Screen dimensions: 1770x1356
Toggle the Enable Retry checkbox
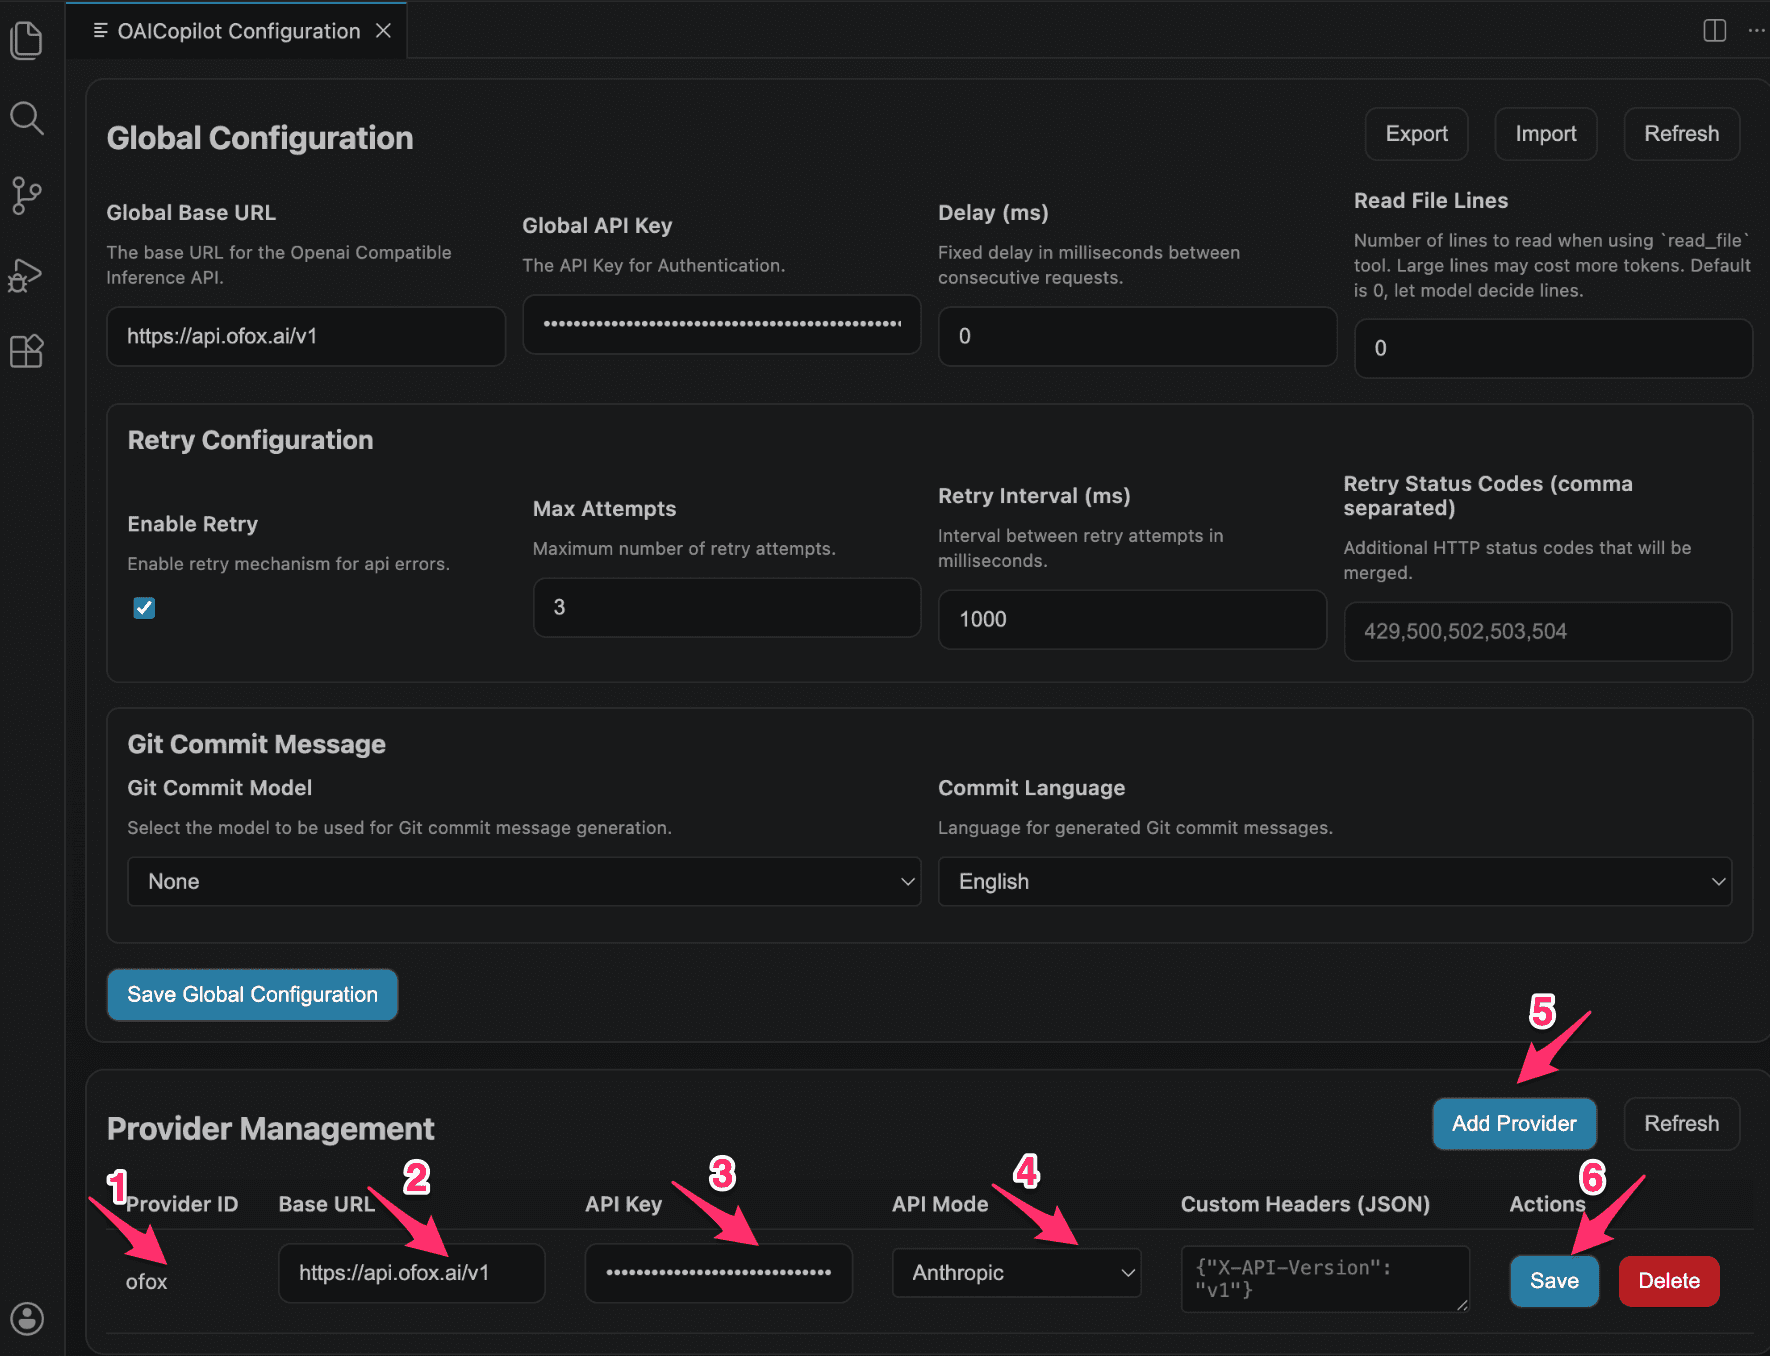[144, 608]
